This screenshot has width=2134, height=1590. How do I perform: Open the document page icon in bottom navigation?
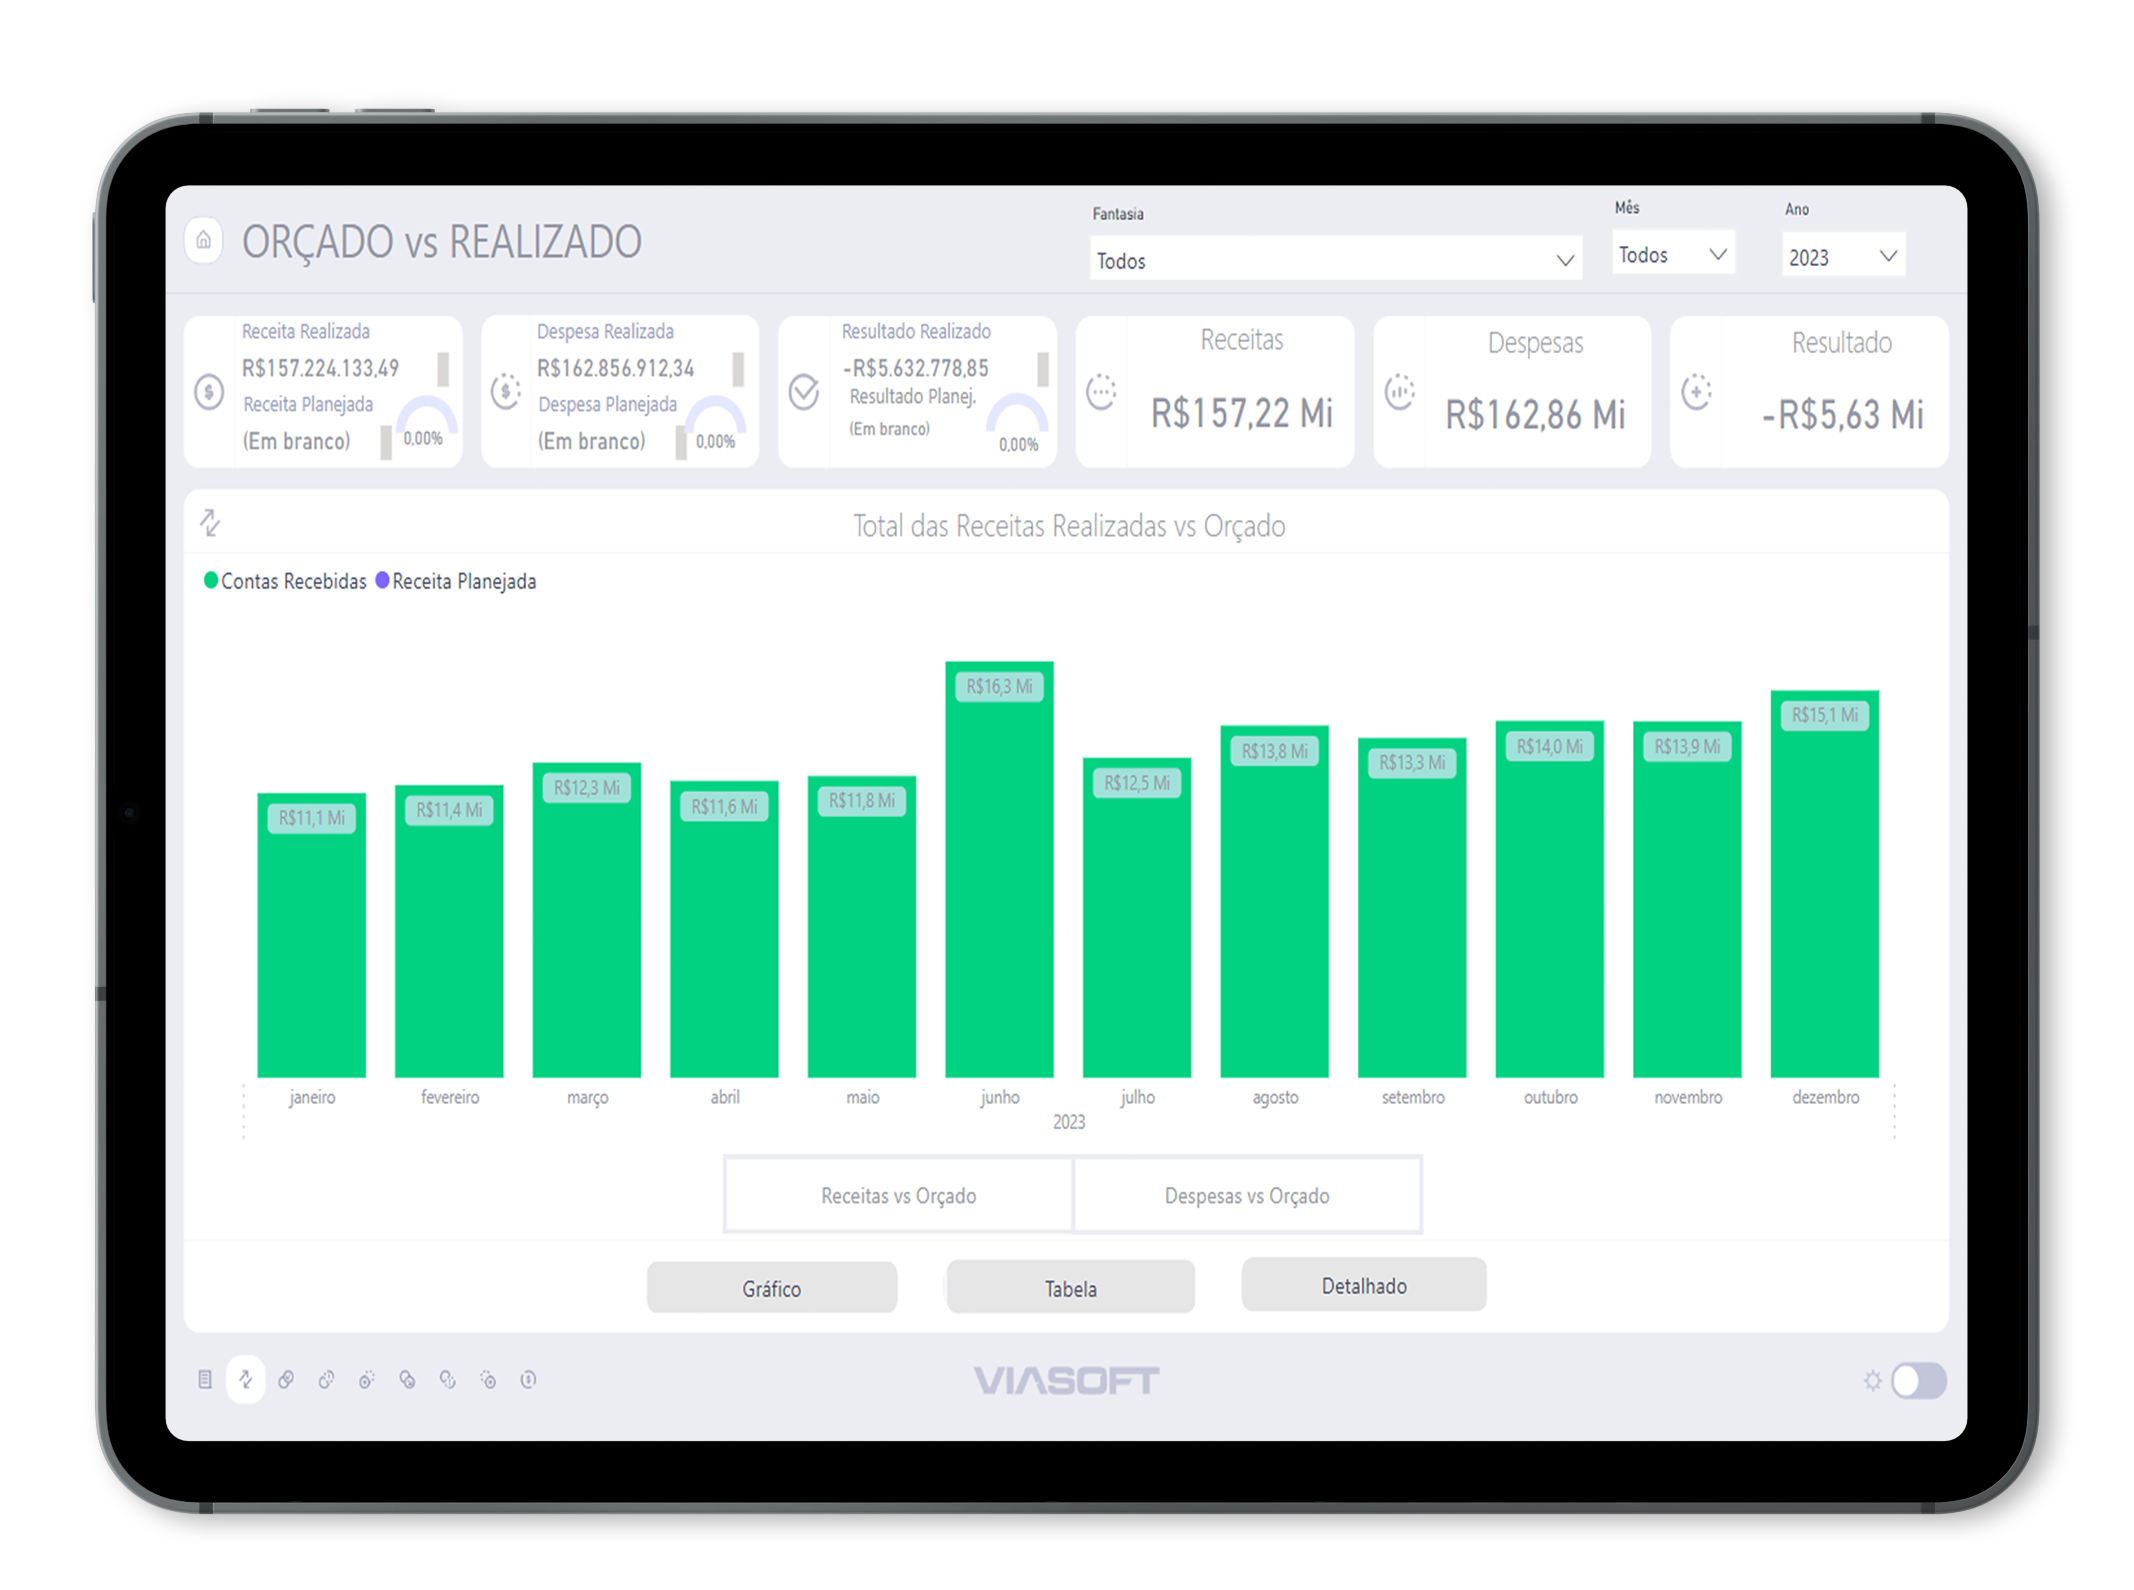click(205, 1379)
